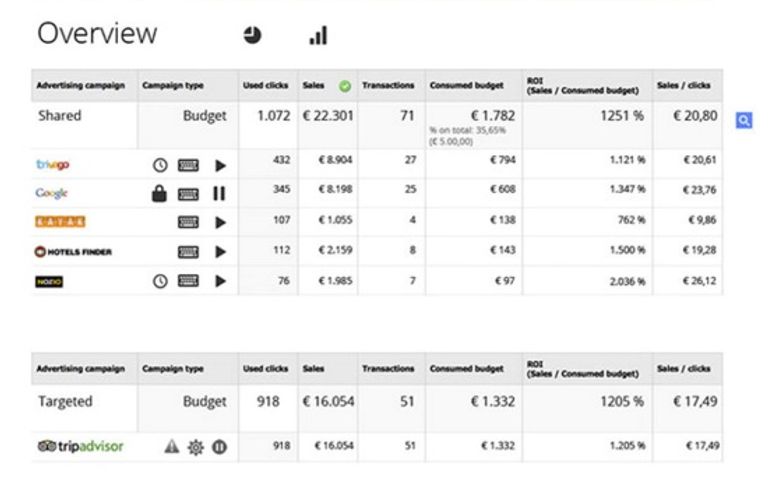The width and height of the screenshot is (768, 480).
Task: Click the clock icon in Nozio row
Action: tap(159, 281)
